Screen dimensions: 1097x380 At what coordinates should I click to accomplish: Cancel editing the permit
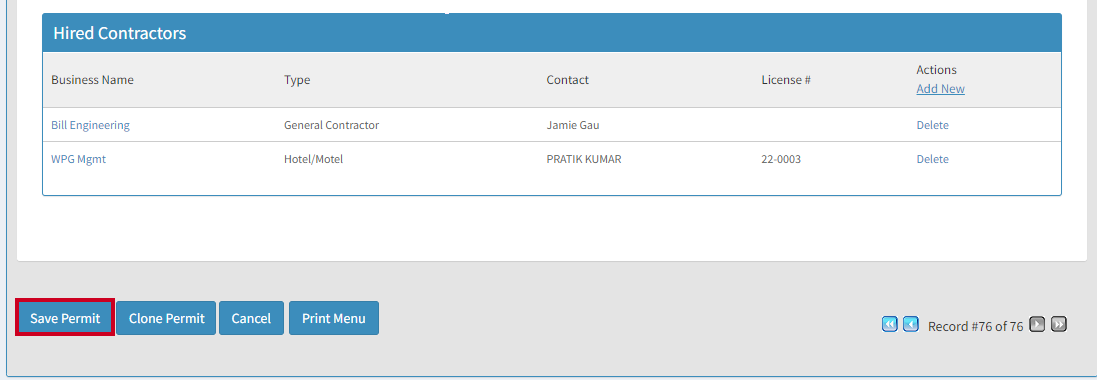coord(251,318)
